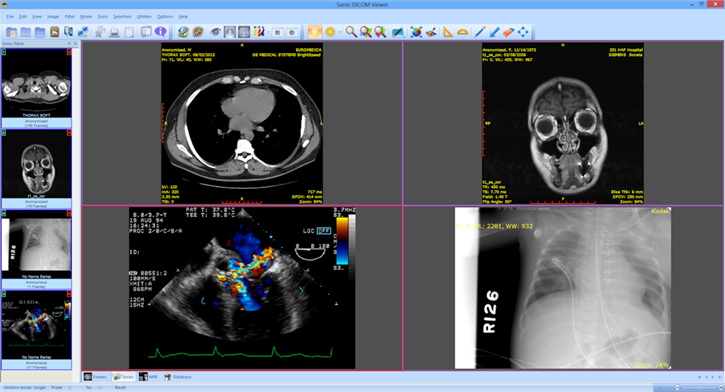725x392 pixels.
Task: Click the chest x-ray image icon
Action: 229,32
